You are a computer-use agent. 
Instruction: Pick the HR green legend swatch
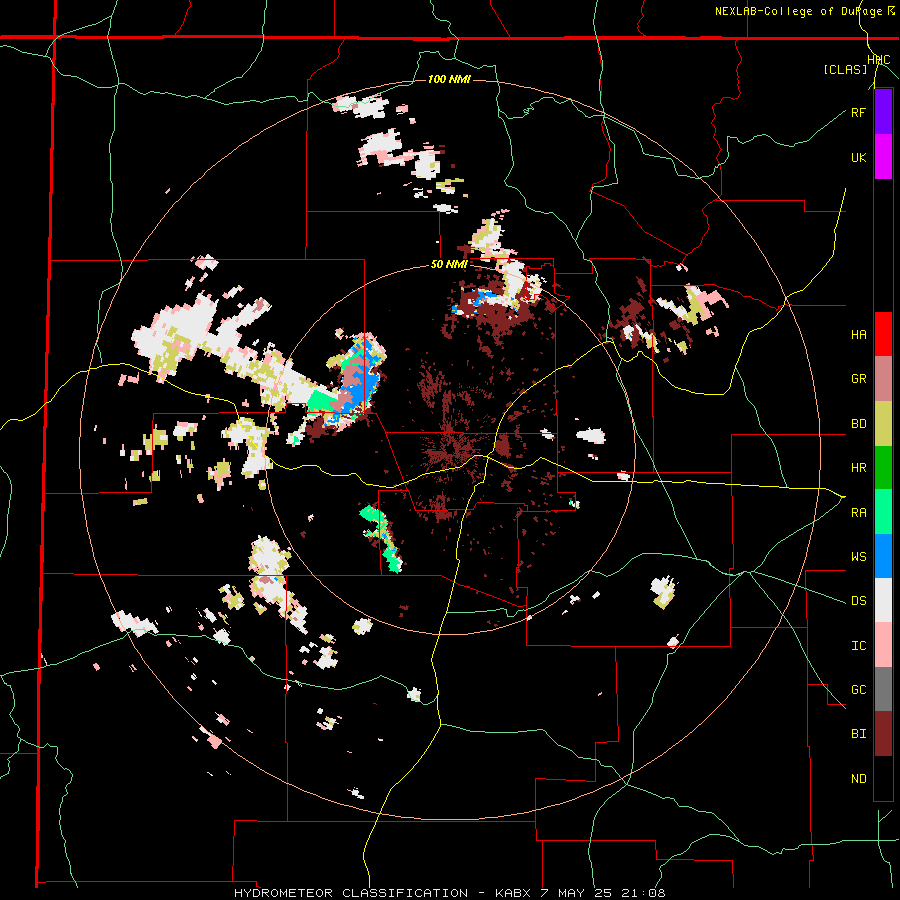(883, 468)
